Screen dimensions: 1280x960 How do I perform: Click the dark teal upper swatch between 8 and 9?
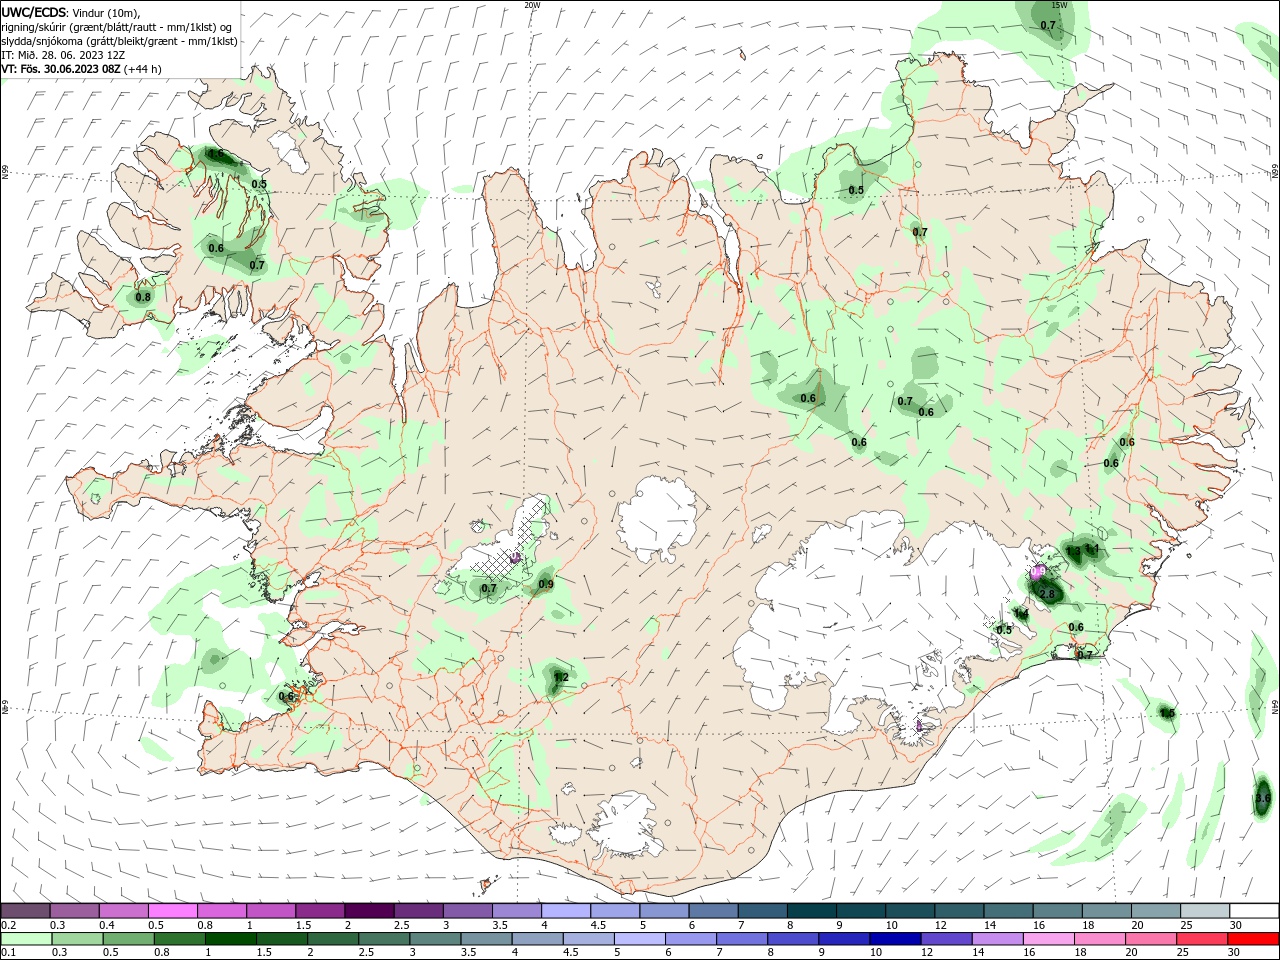812,911
